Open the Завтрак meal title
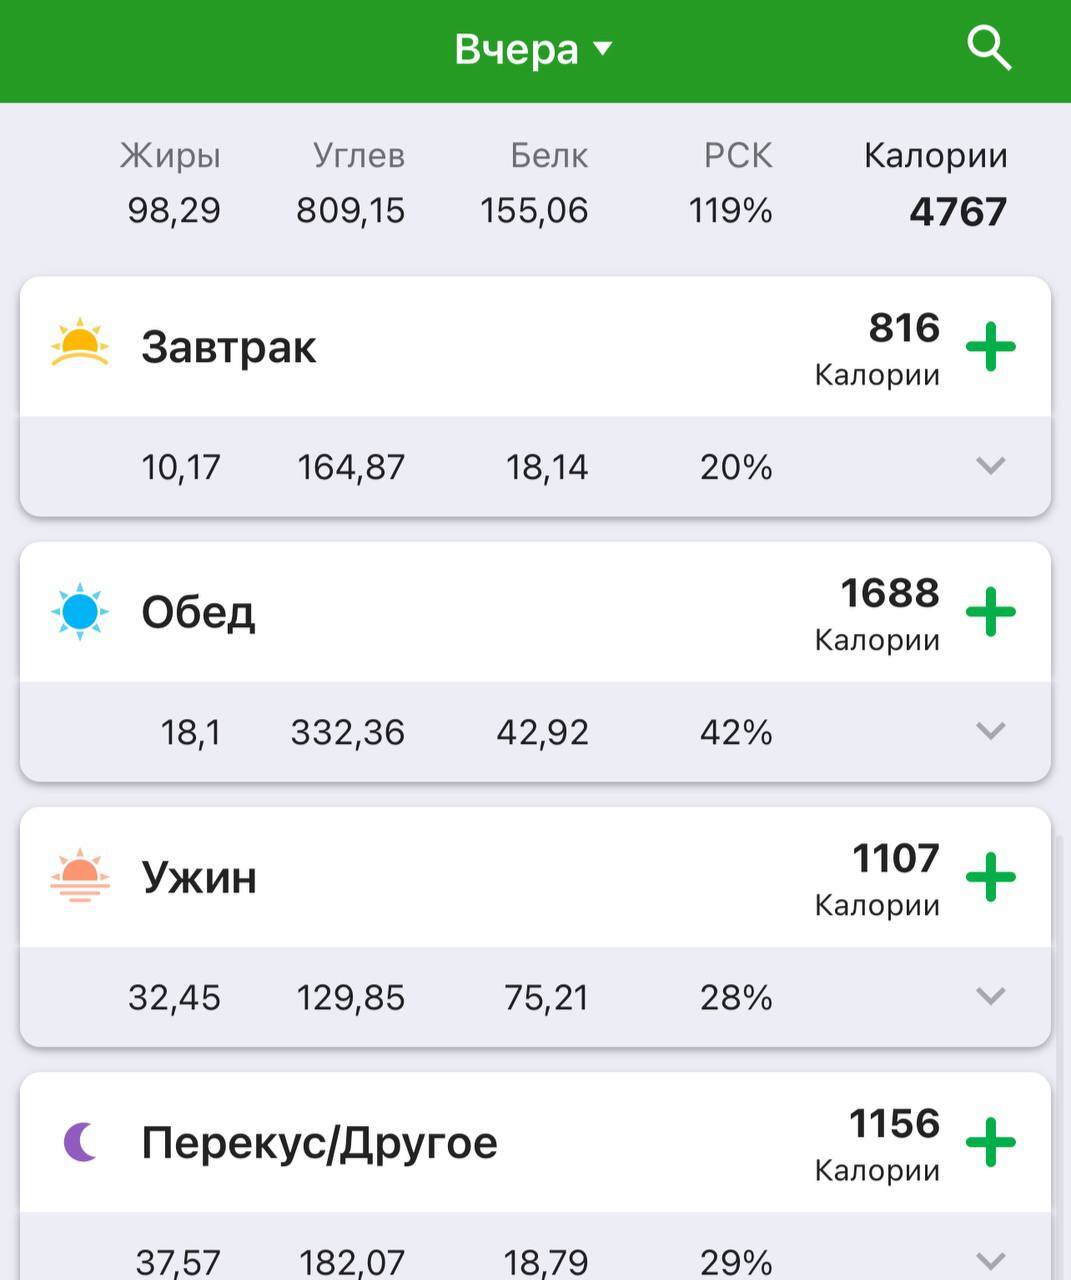1071x1280 pixels. coord(229,347)
